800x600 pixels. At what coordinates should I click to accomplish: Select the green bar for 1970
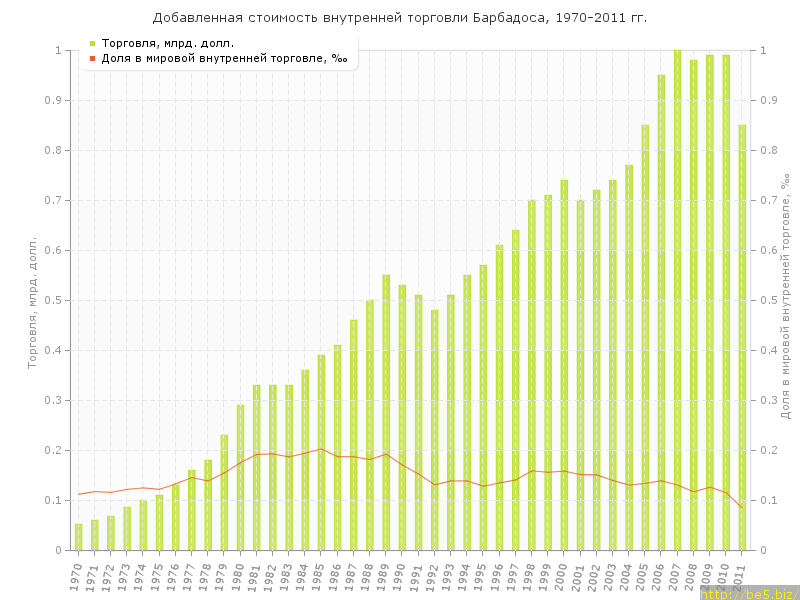(x=79, y=537)
